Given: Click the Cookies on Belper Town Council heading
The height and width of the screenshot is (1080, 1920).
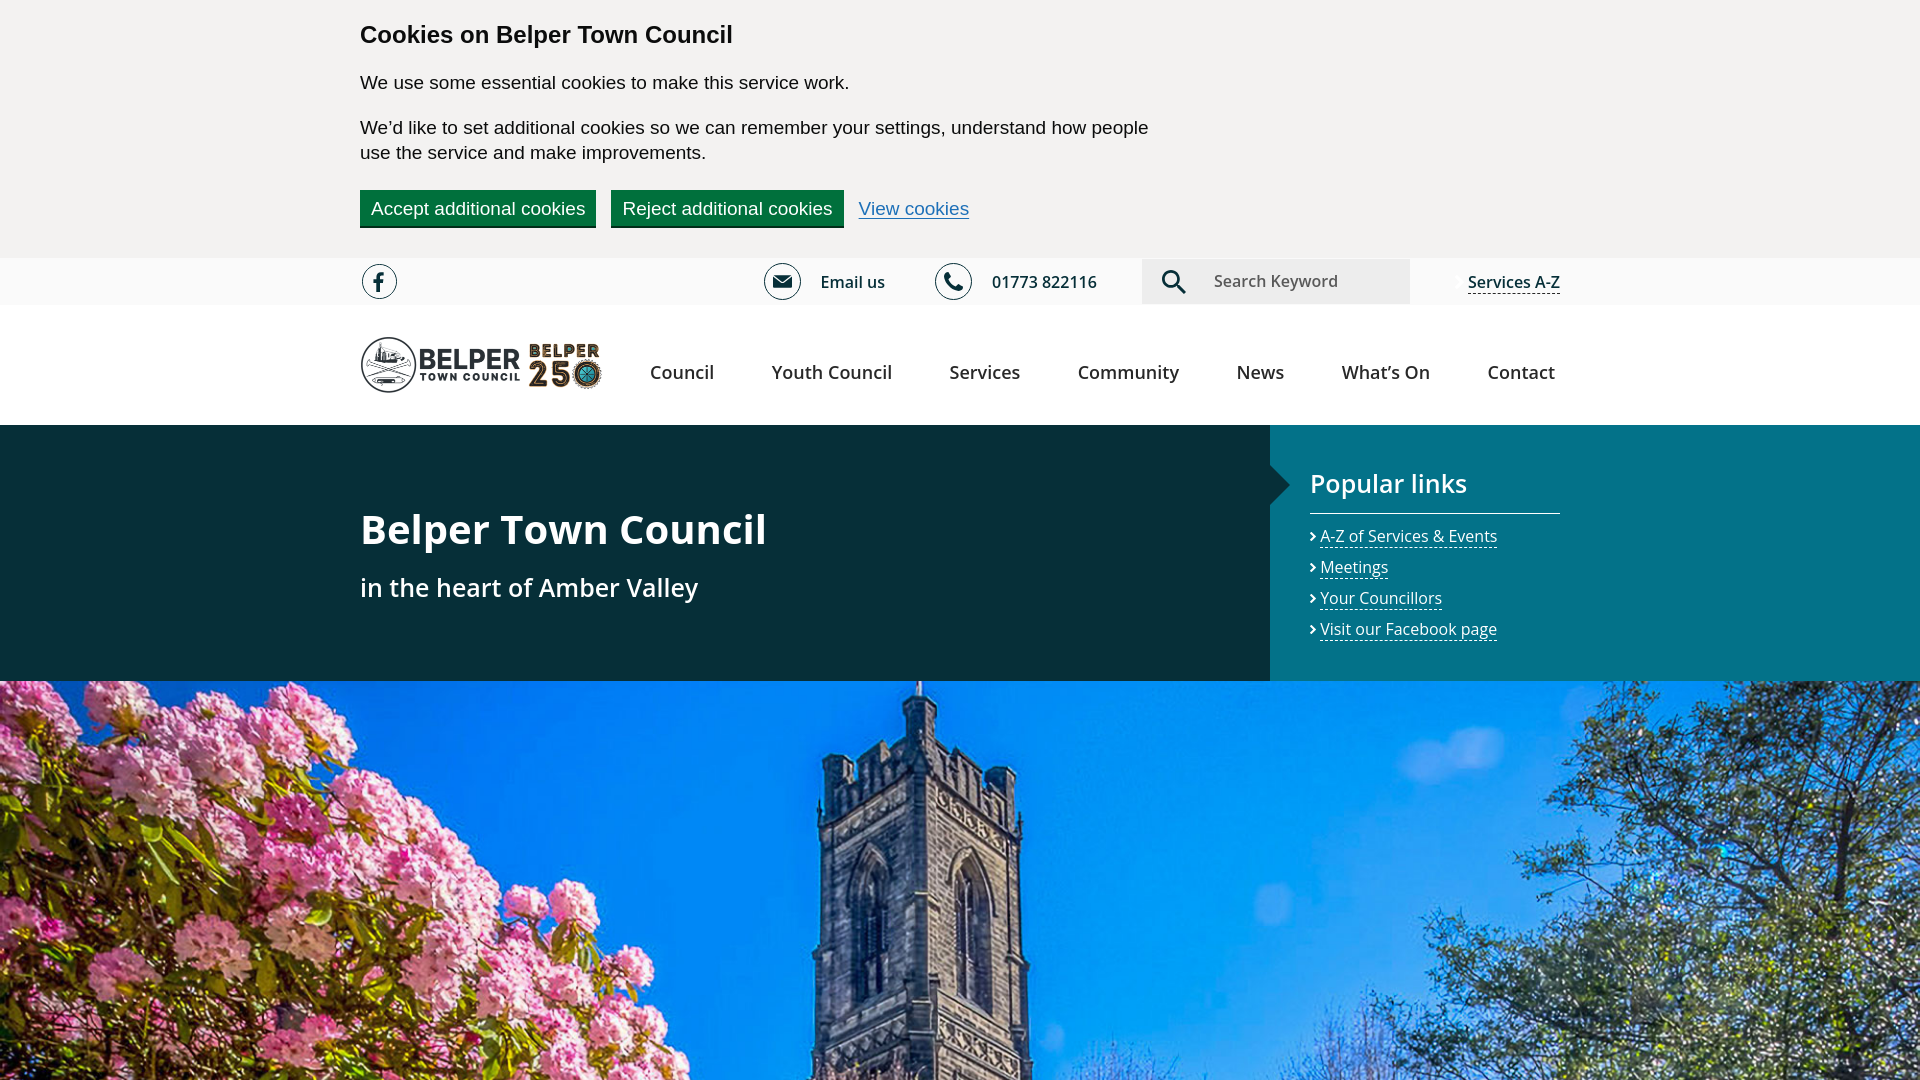Looking at the screenshot, I should (546, 35).
